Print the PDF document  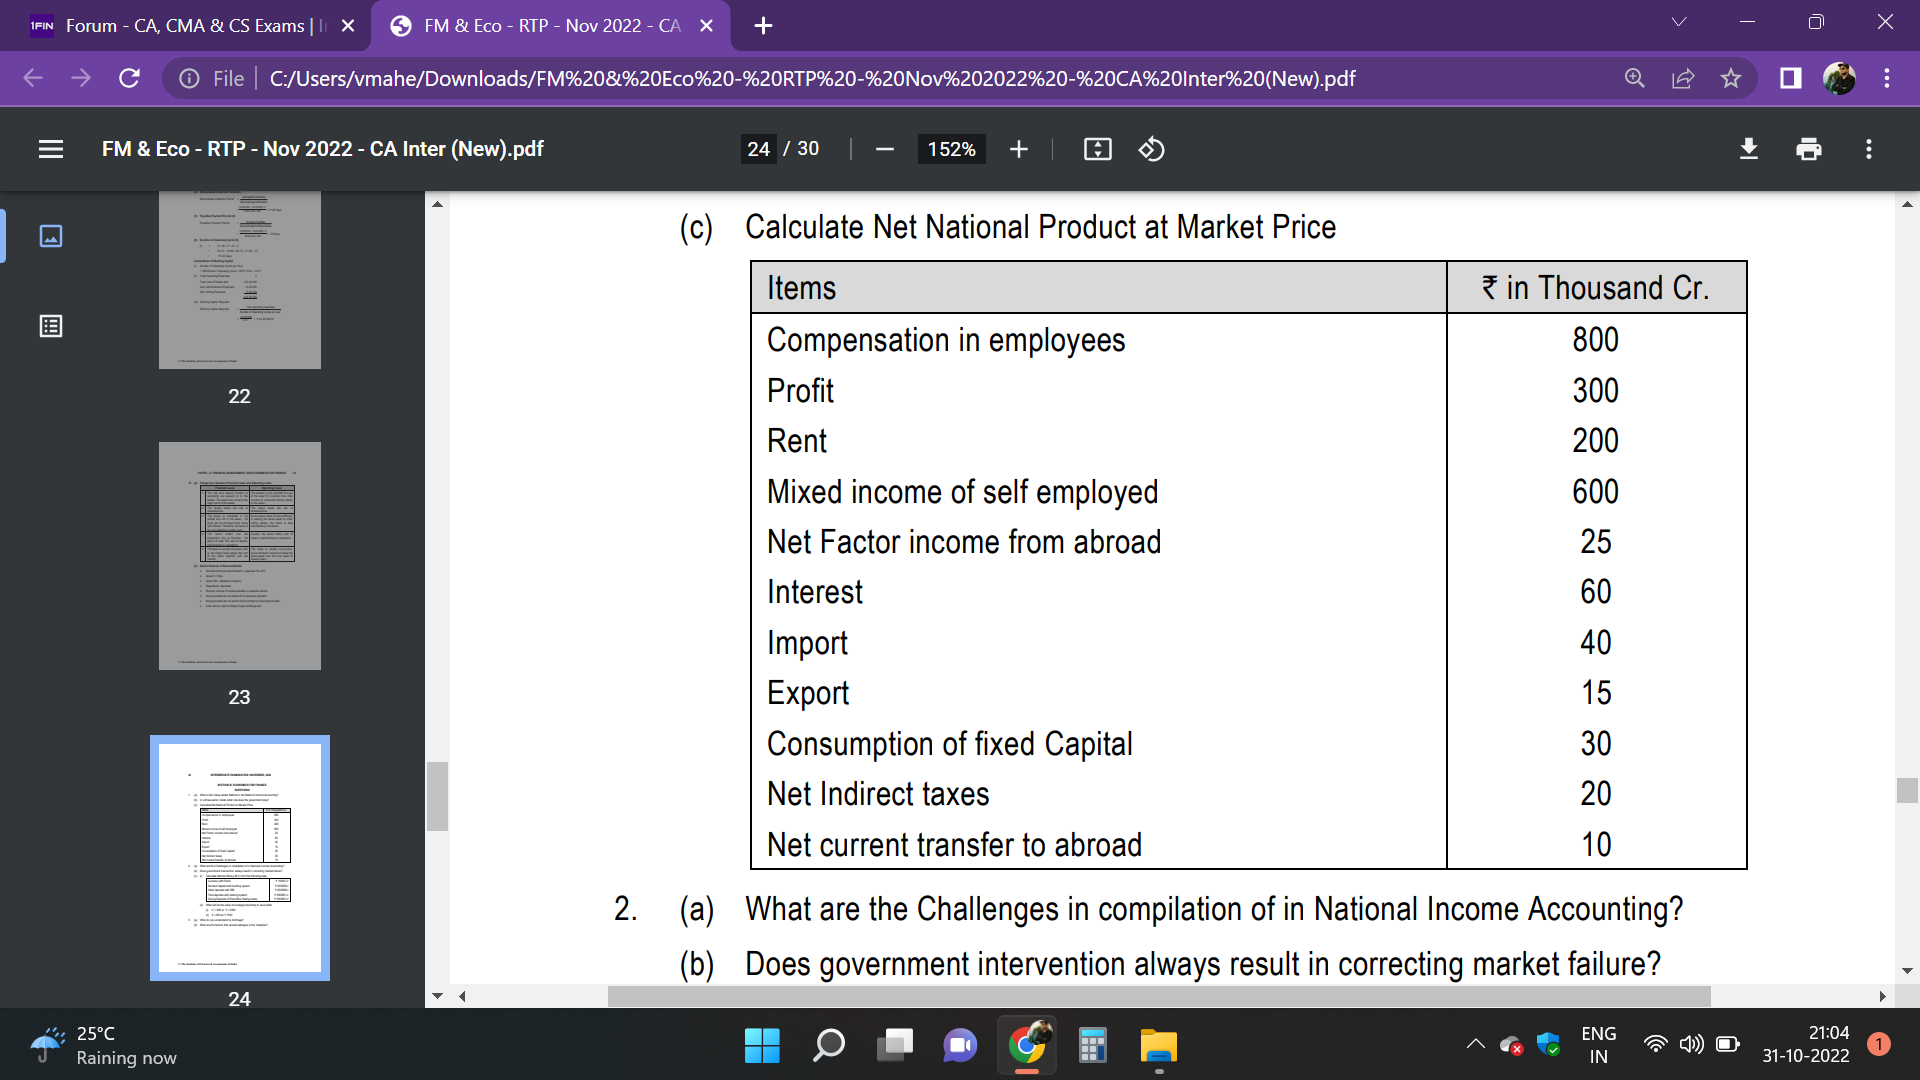click(x=1808, y=149)
